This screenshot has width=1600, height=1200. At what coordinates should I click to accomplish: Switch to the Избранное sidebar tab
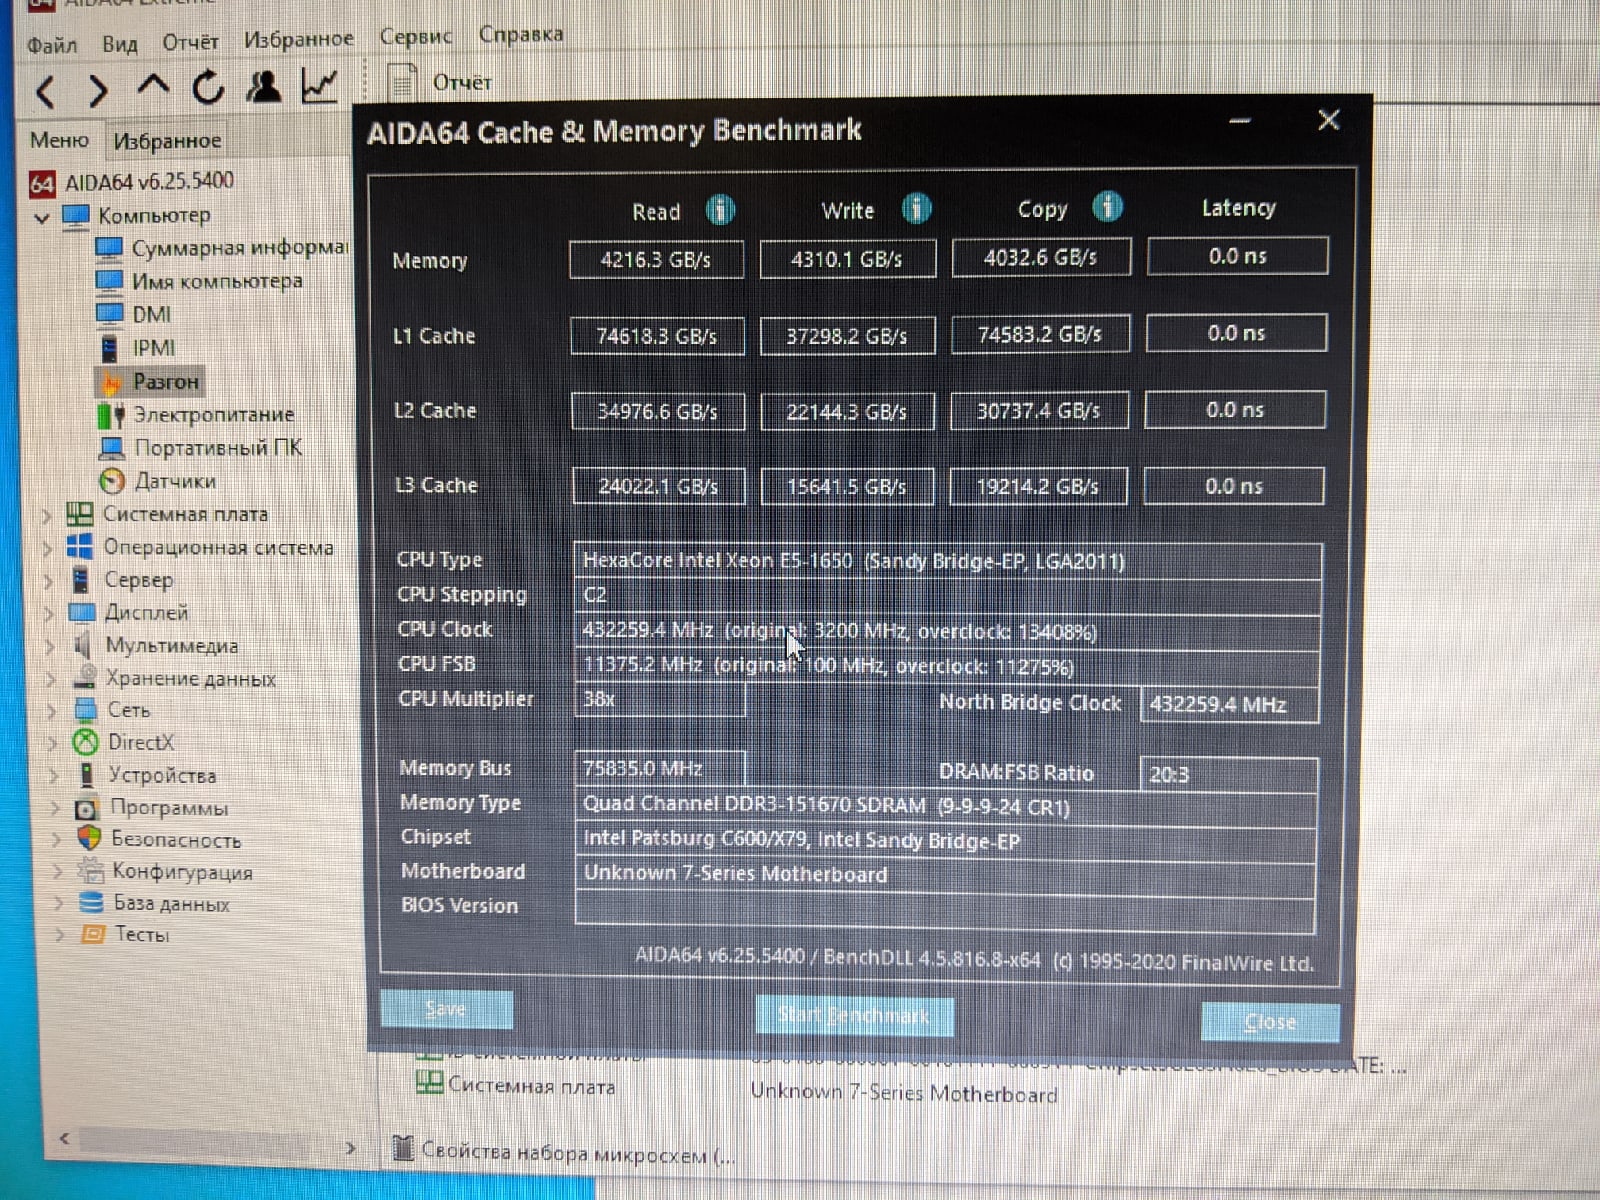167,141
